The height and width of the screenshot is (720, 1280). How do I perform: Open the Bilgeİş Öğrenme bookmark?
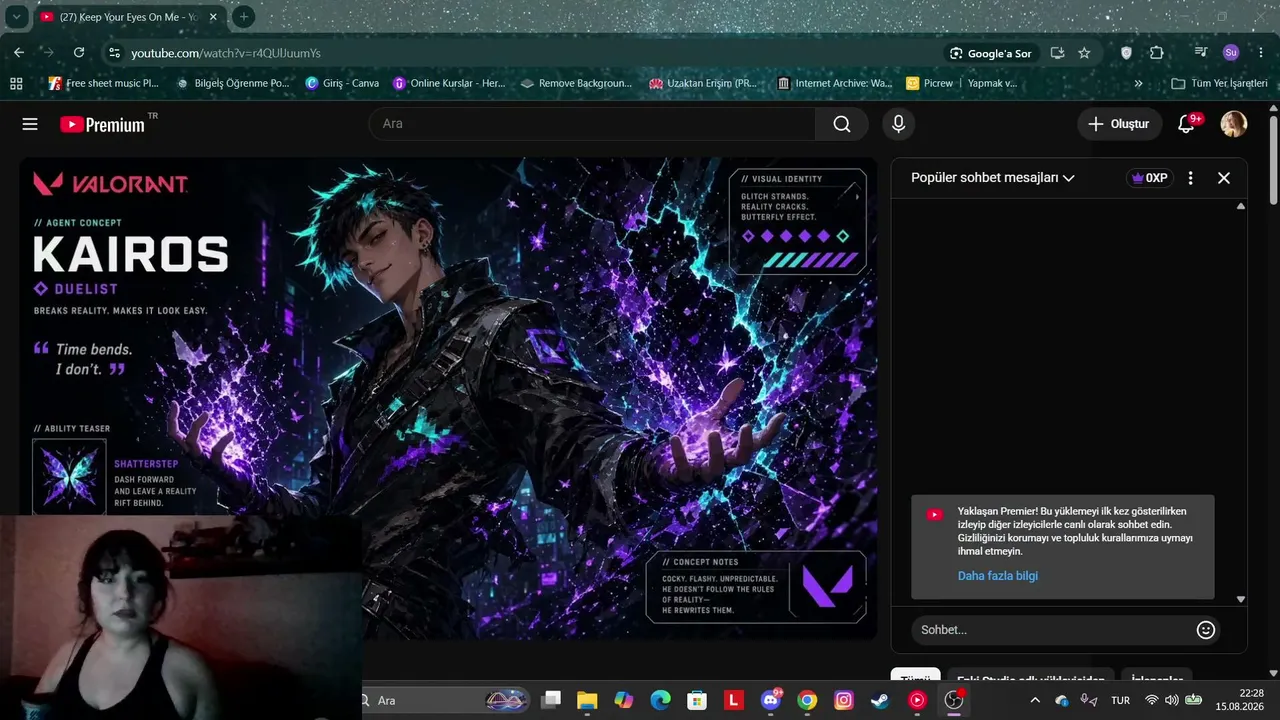[x=233, y=83]
